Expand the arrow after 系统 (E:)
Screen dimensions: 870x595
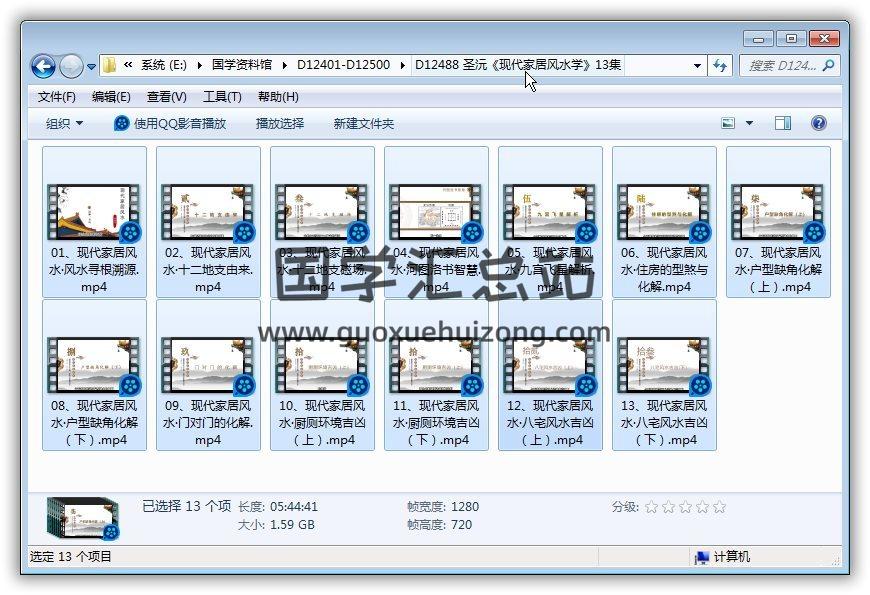click(x=199, y=65)
